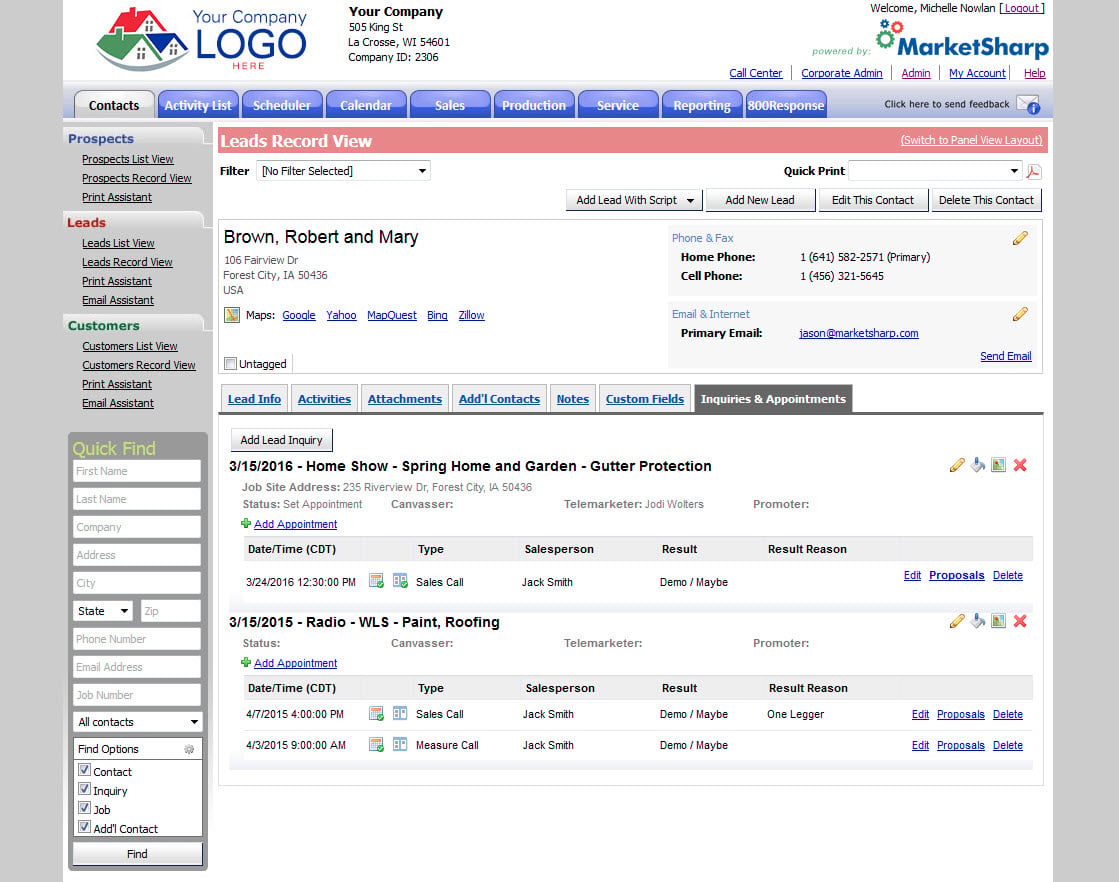Edit the 4/7/2015 Sales Call appointment
Screen dimensions: 1119x882
coord(920,714)
